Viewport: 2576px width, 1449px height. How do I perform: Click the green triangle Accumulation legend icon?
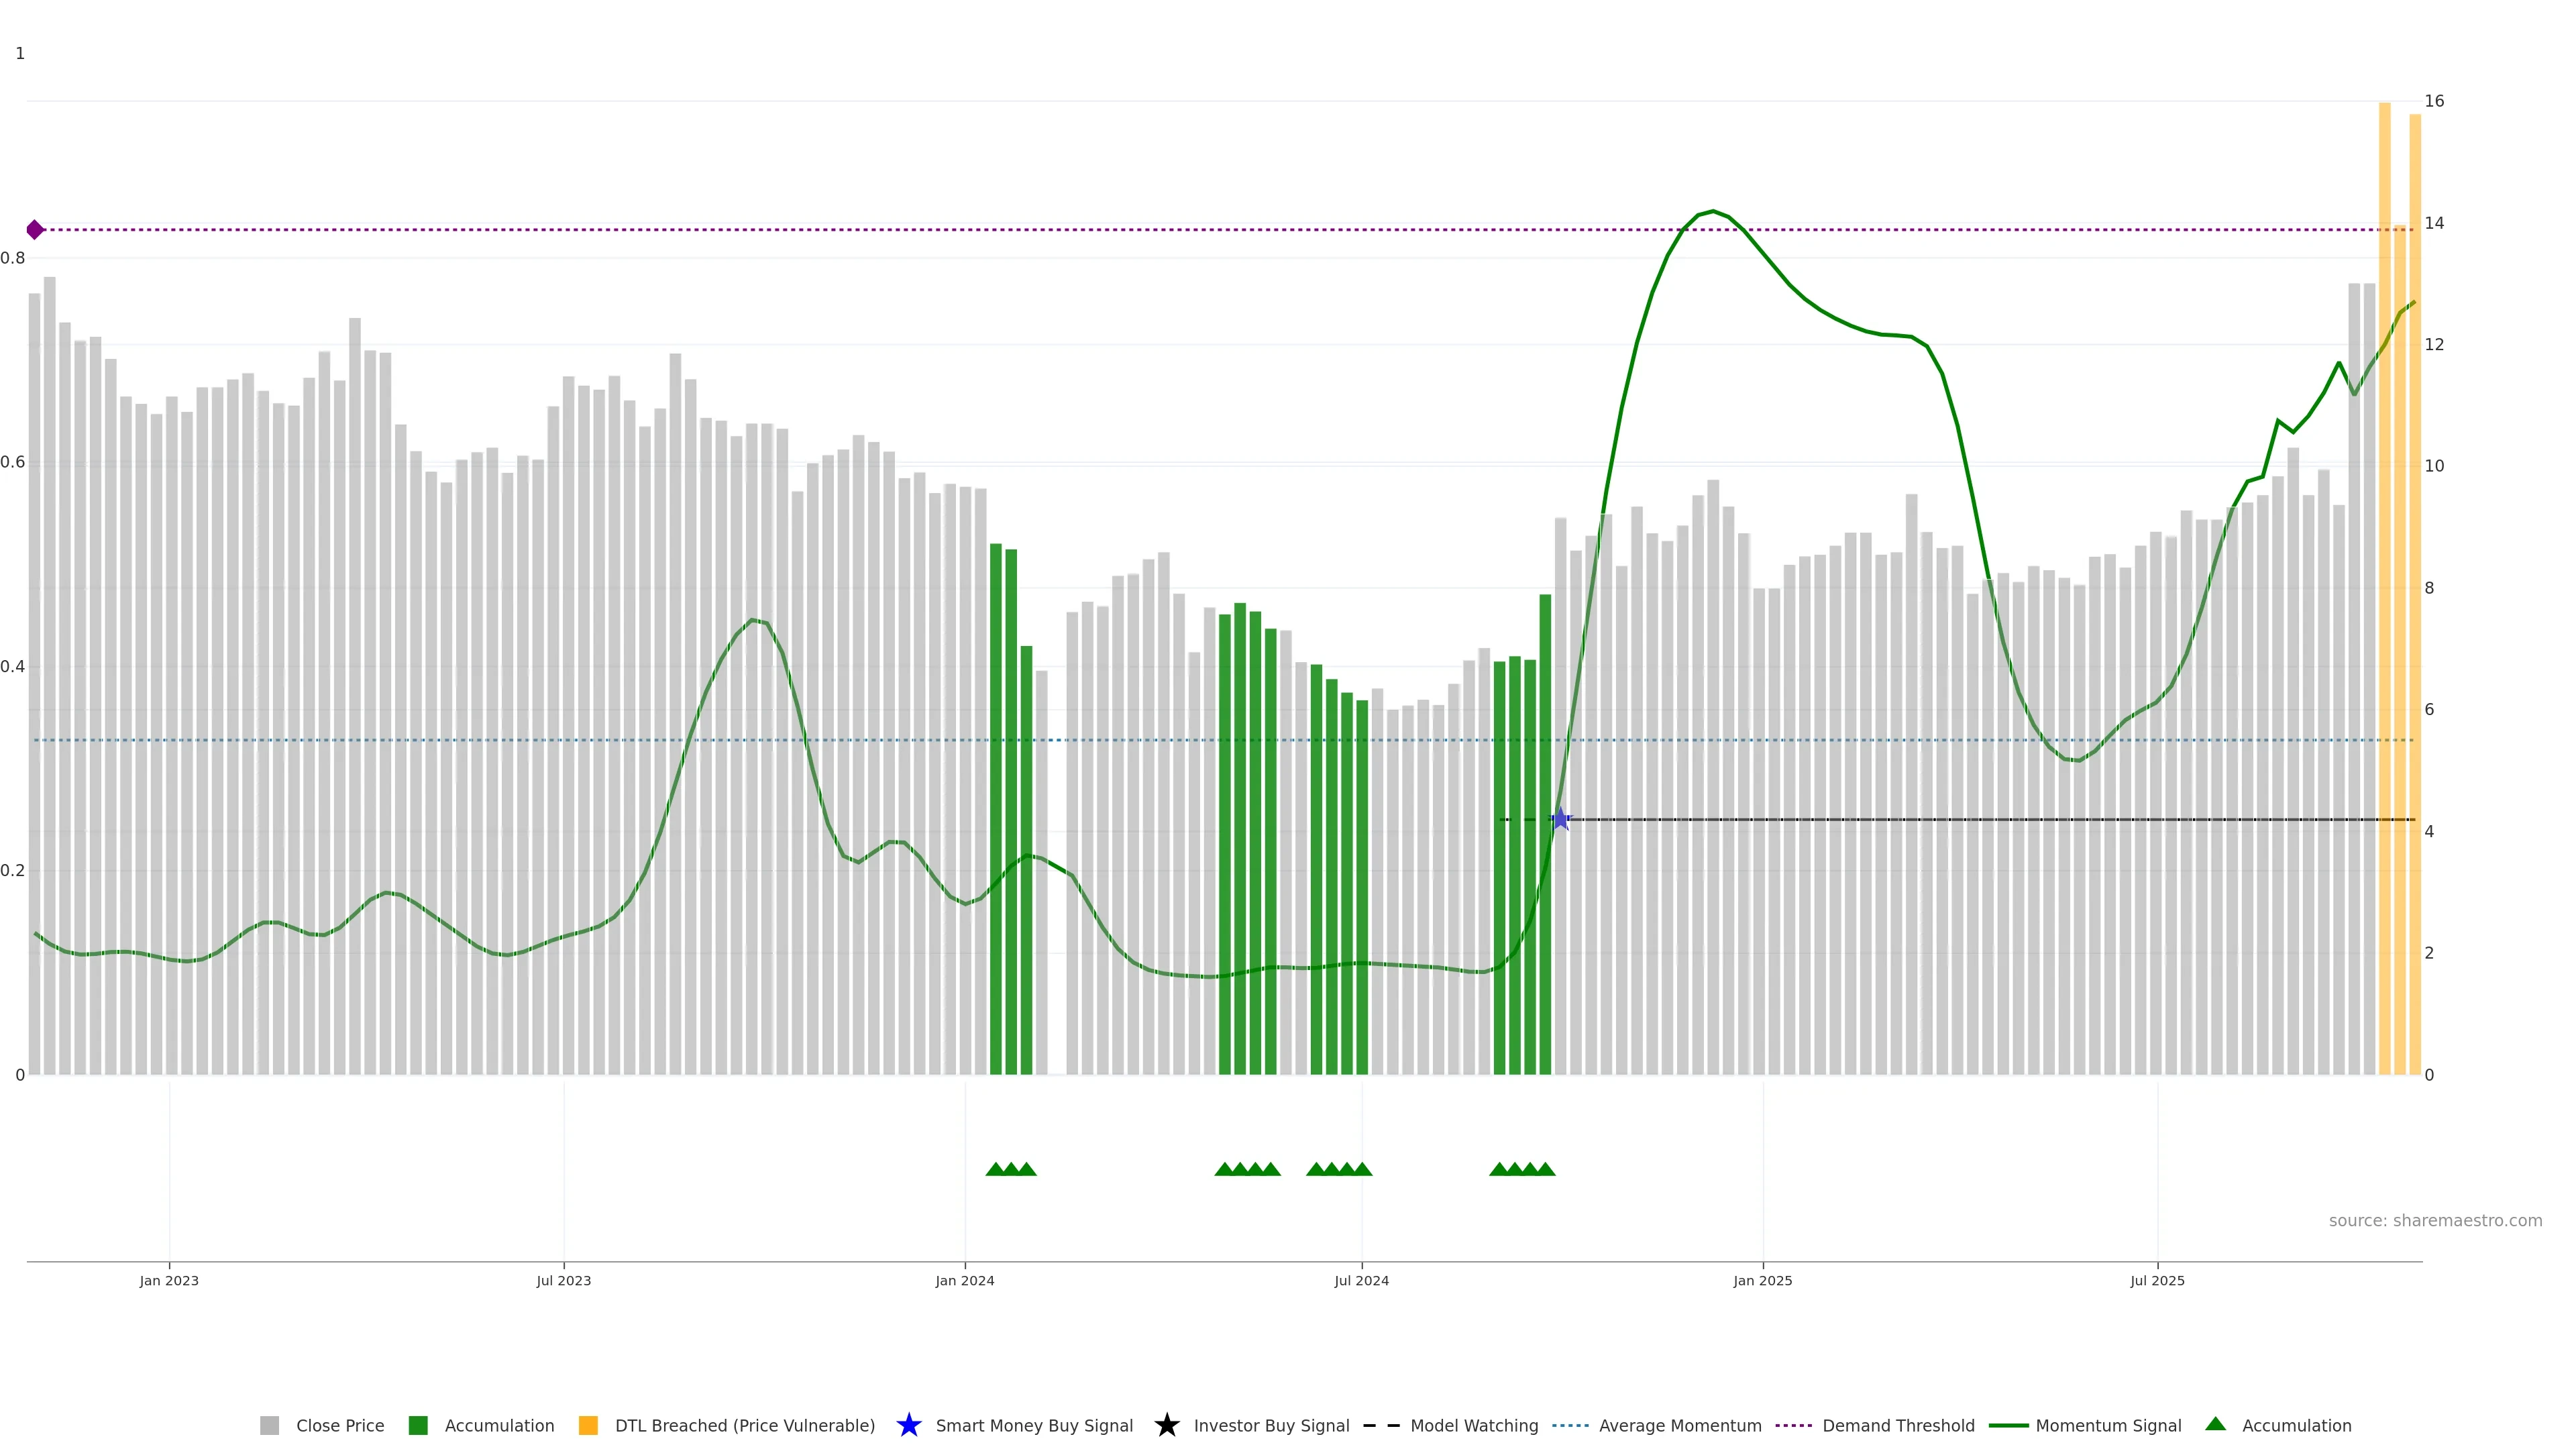[x=2215, y=1424]
